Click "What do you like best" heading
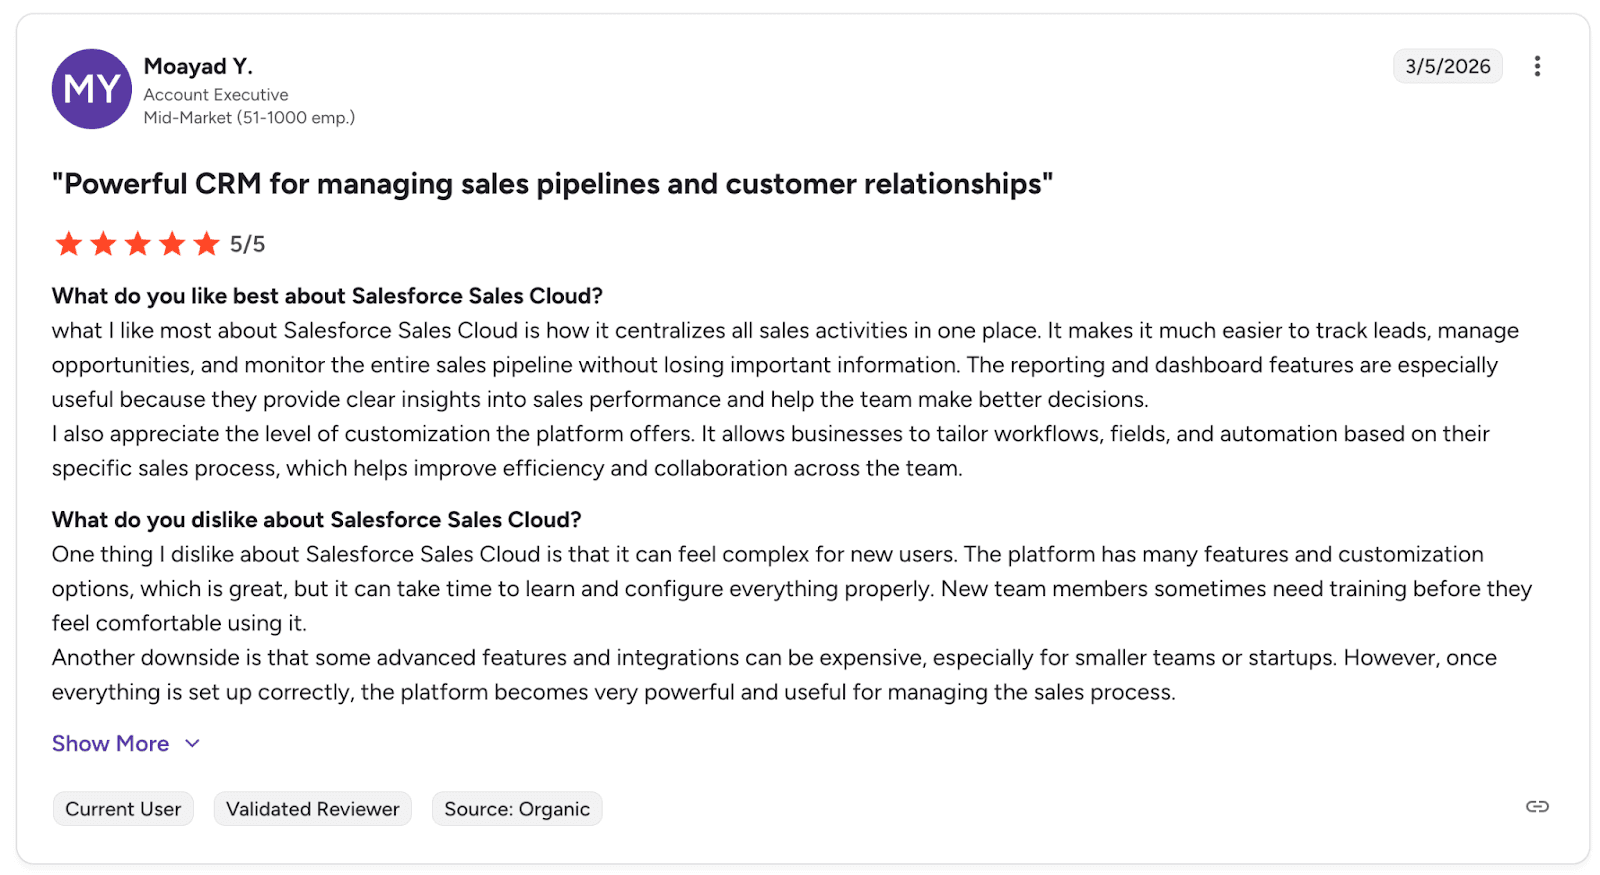This screenshot has height=875, width=1600. click(327, 296)
